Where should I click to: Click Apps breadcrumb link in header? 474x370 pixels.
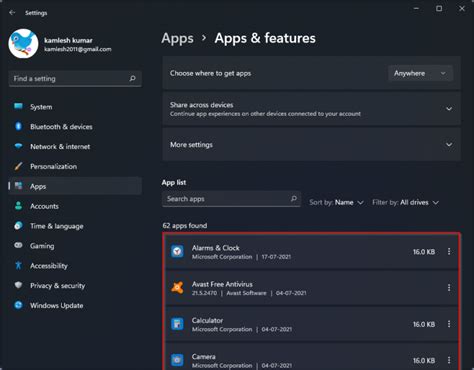(x=177, y=38)
